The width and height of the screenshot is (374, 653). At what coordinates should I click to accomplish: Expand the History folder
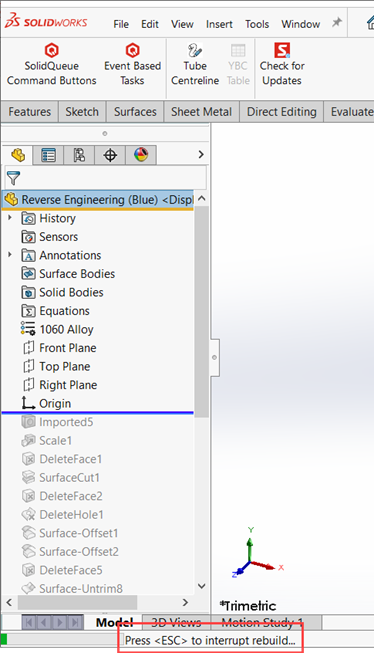point(10,217)
